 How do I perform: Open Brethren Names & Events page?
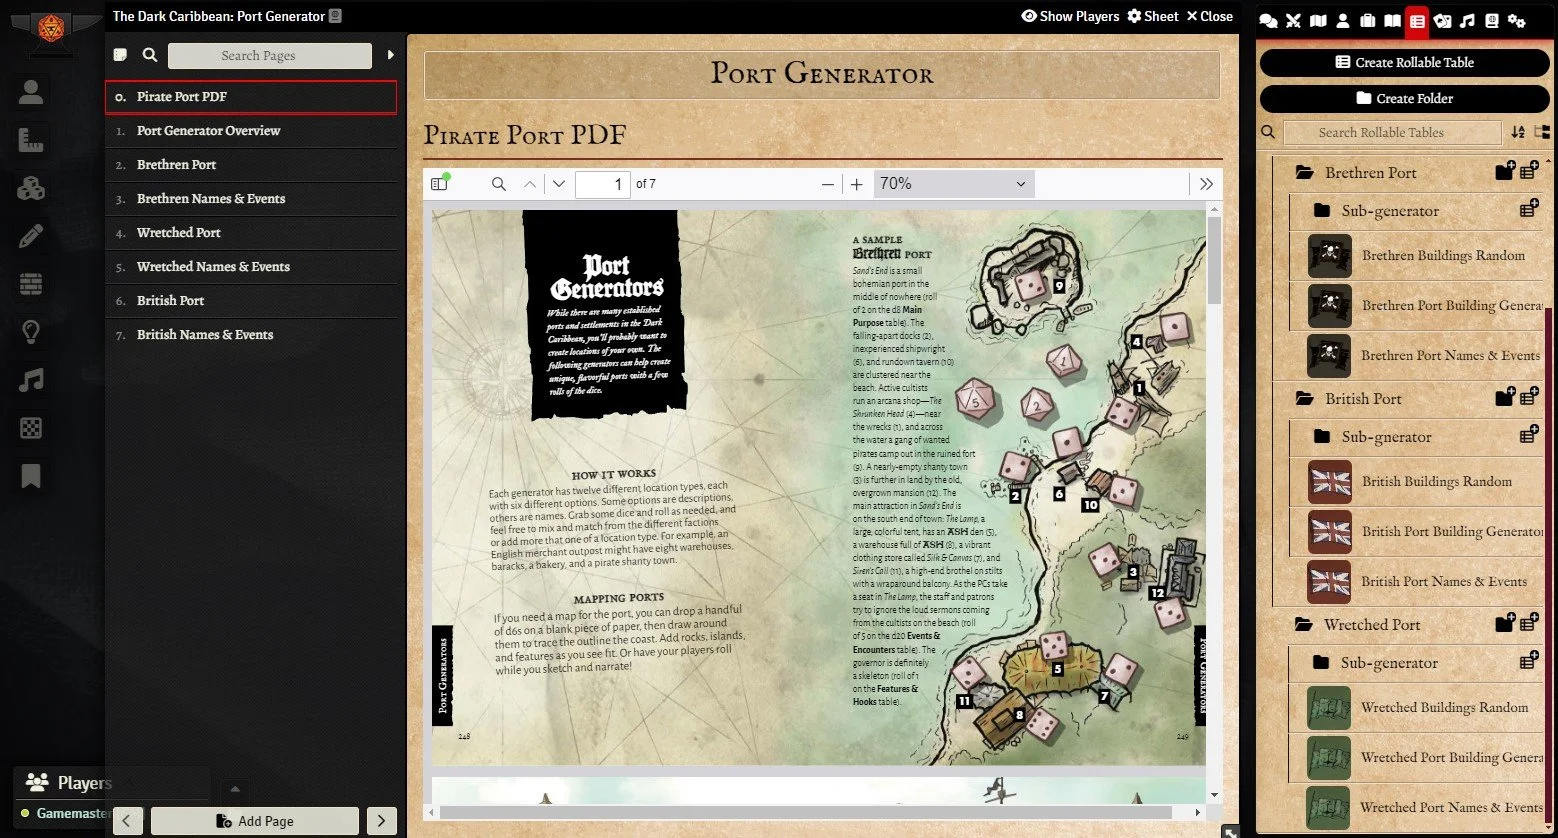(251, 198)
